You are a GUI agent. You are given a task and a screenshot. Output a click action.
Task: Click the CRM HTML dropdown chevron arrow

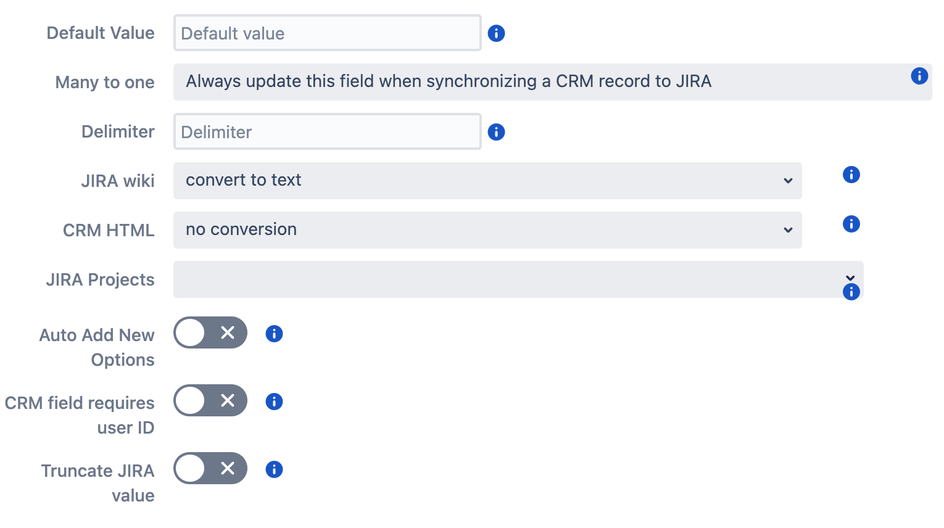pyautogui.click(x=788, y=230)
